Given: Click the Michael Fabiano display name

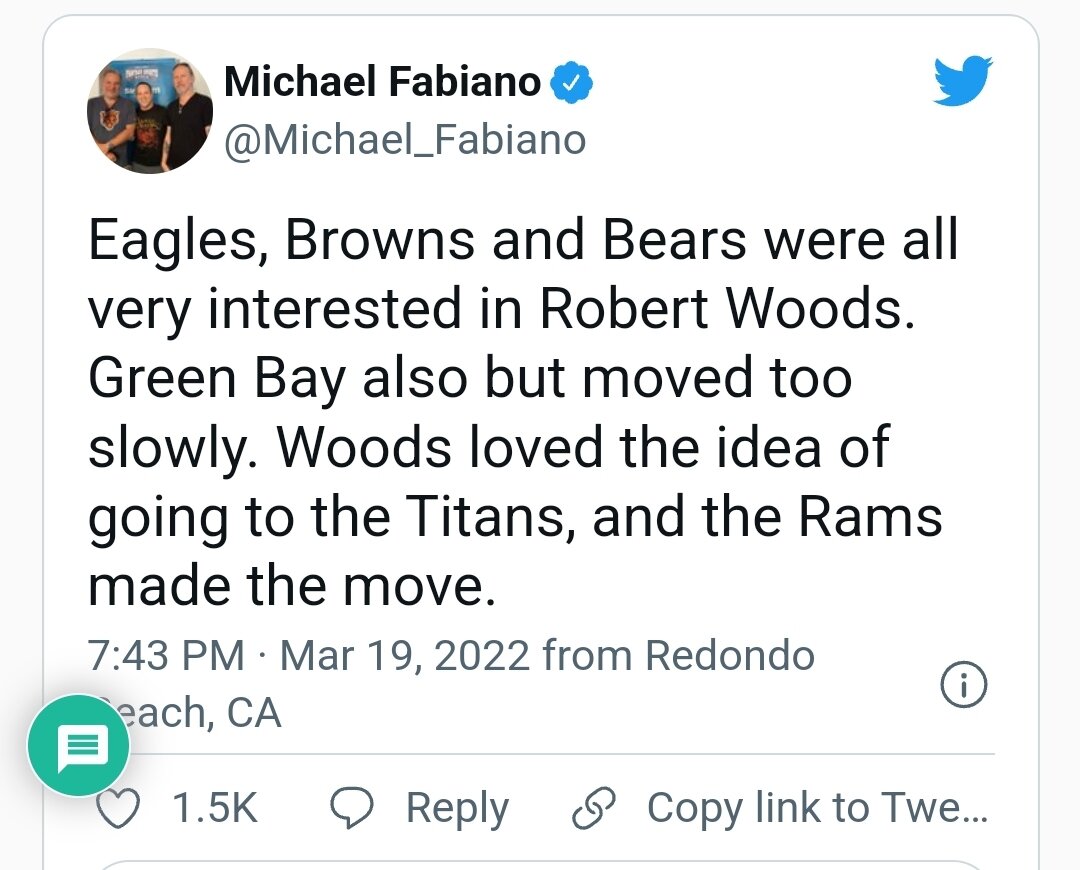Looking at the screenshot, I should pos(383,82).
